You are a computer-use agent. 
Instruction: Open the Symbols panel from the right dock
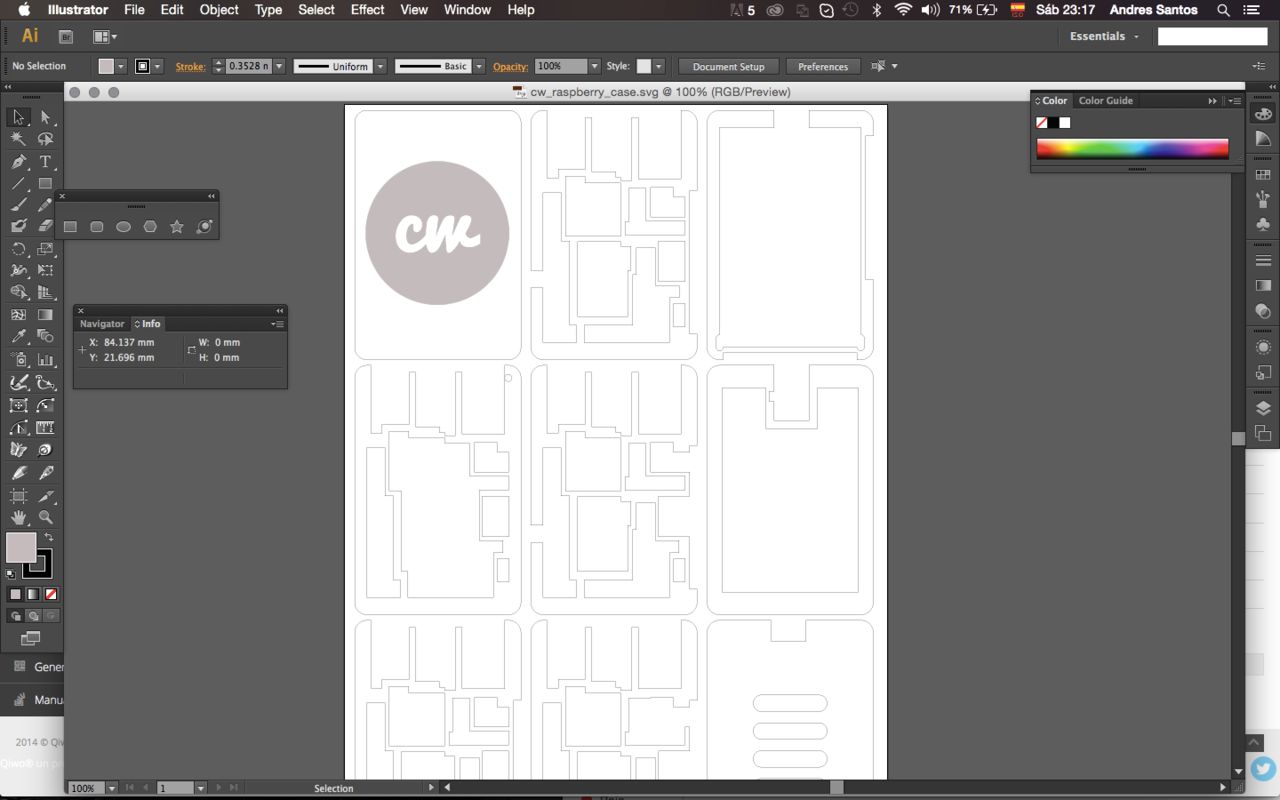1263,225
